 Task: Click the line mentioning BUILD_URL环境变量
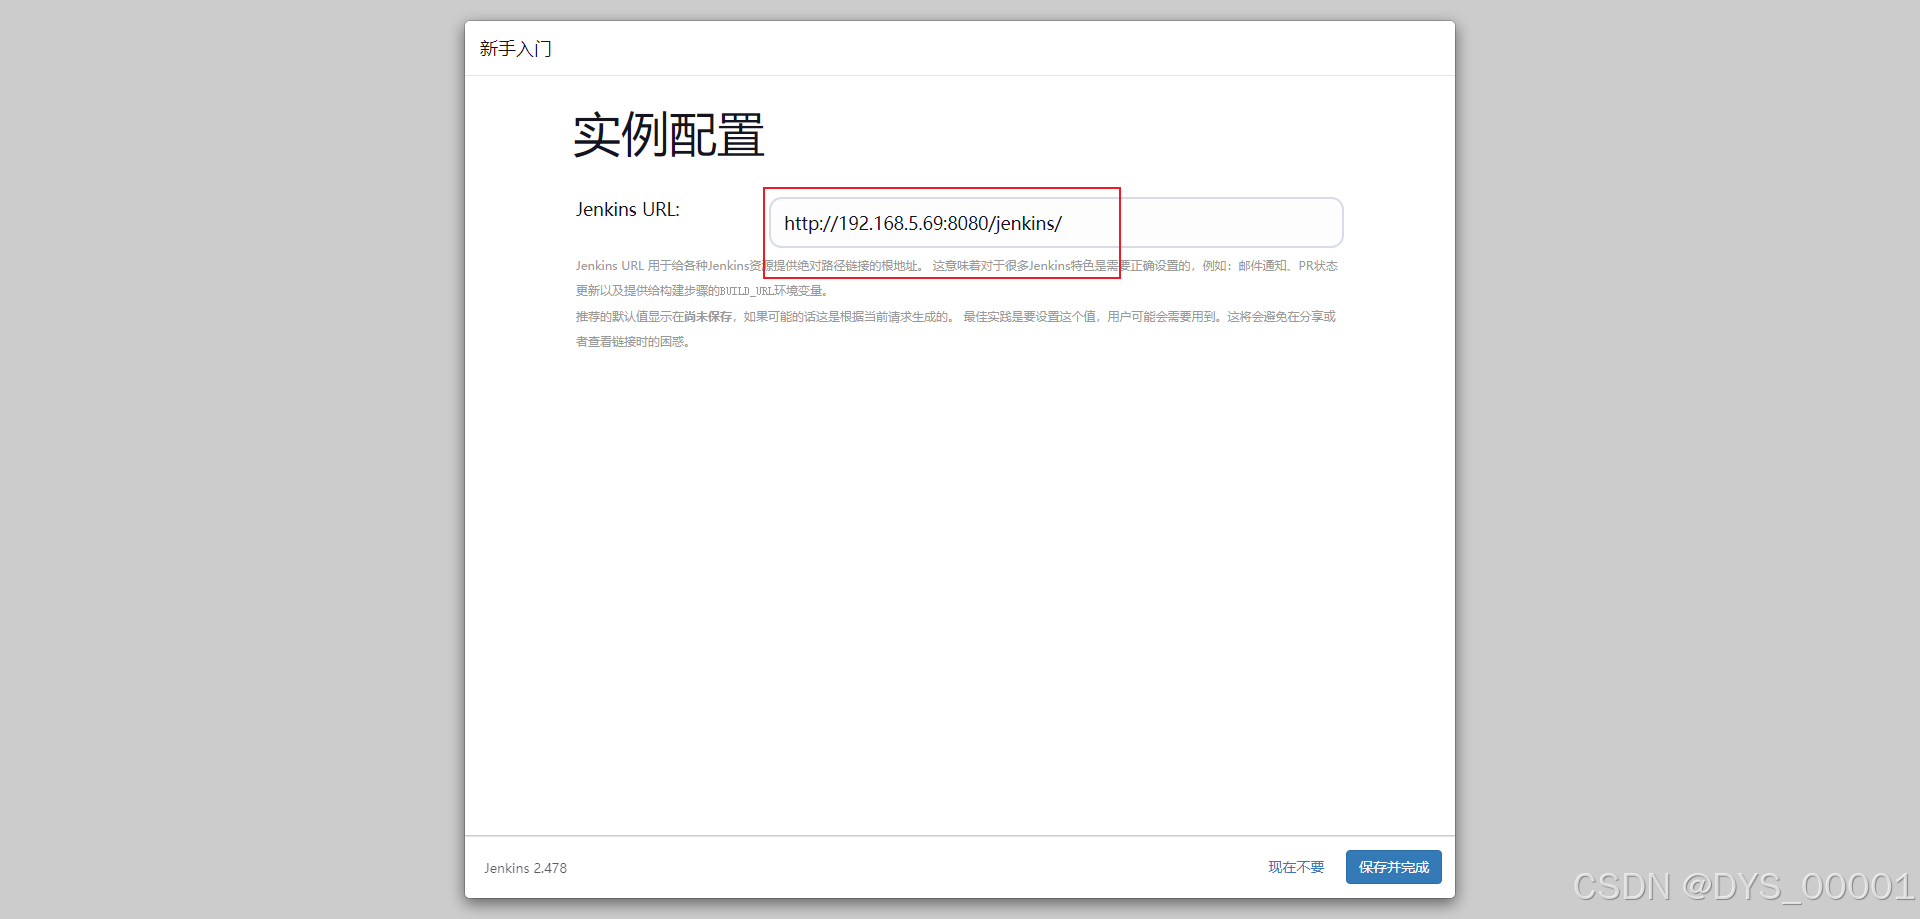coord(702,291)
